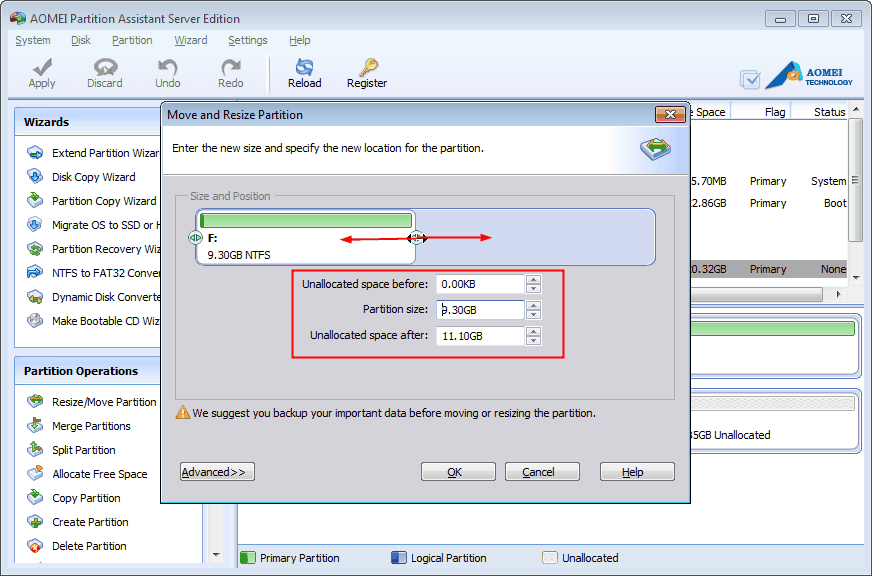Click scroll-down arrow of the left sidebar
Screen dimensions: 872x576
(216, 554)
